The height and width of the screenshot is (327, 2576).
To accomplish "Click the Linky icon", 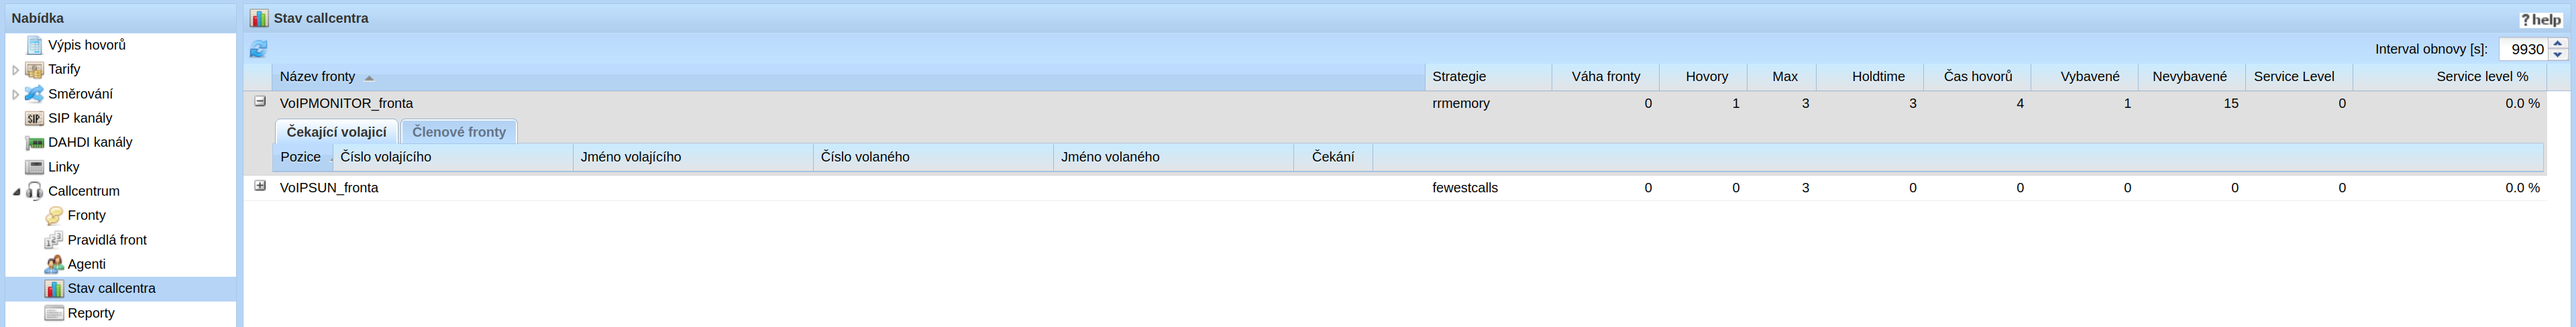I will point(34,167).
